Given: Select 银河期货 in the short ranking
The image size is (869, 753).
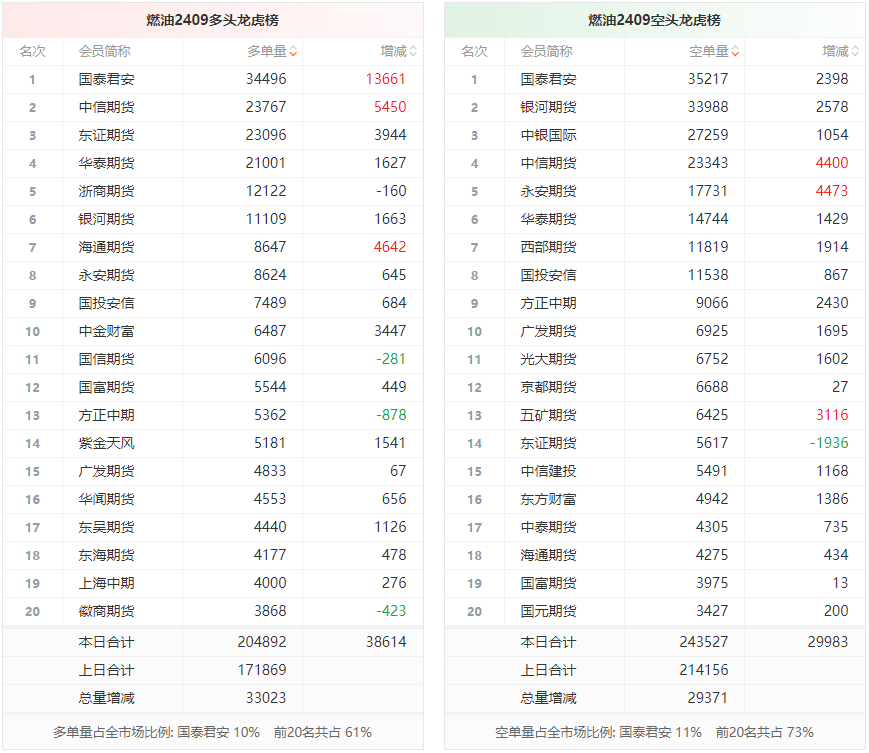Looking at the screenshot, I should (x=548, y=107).
